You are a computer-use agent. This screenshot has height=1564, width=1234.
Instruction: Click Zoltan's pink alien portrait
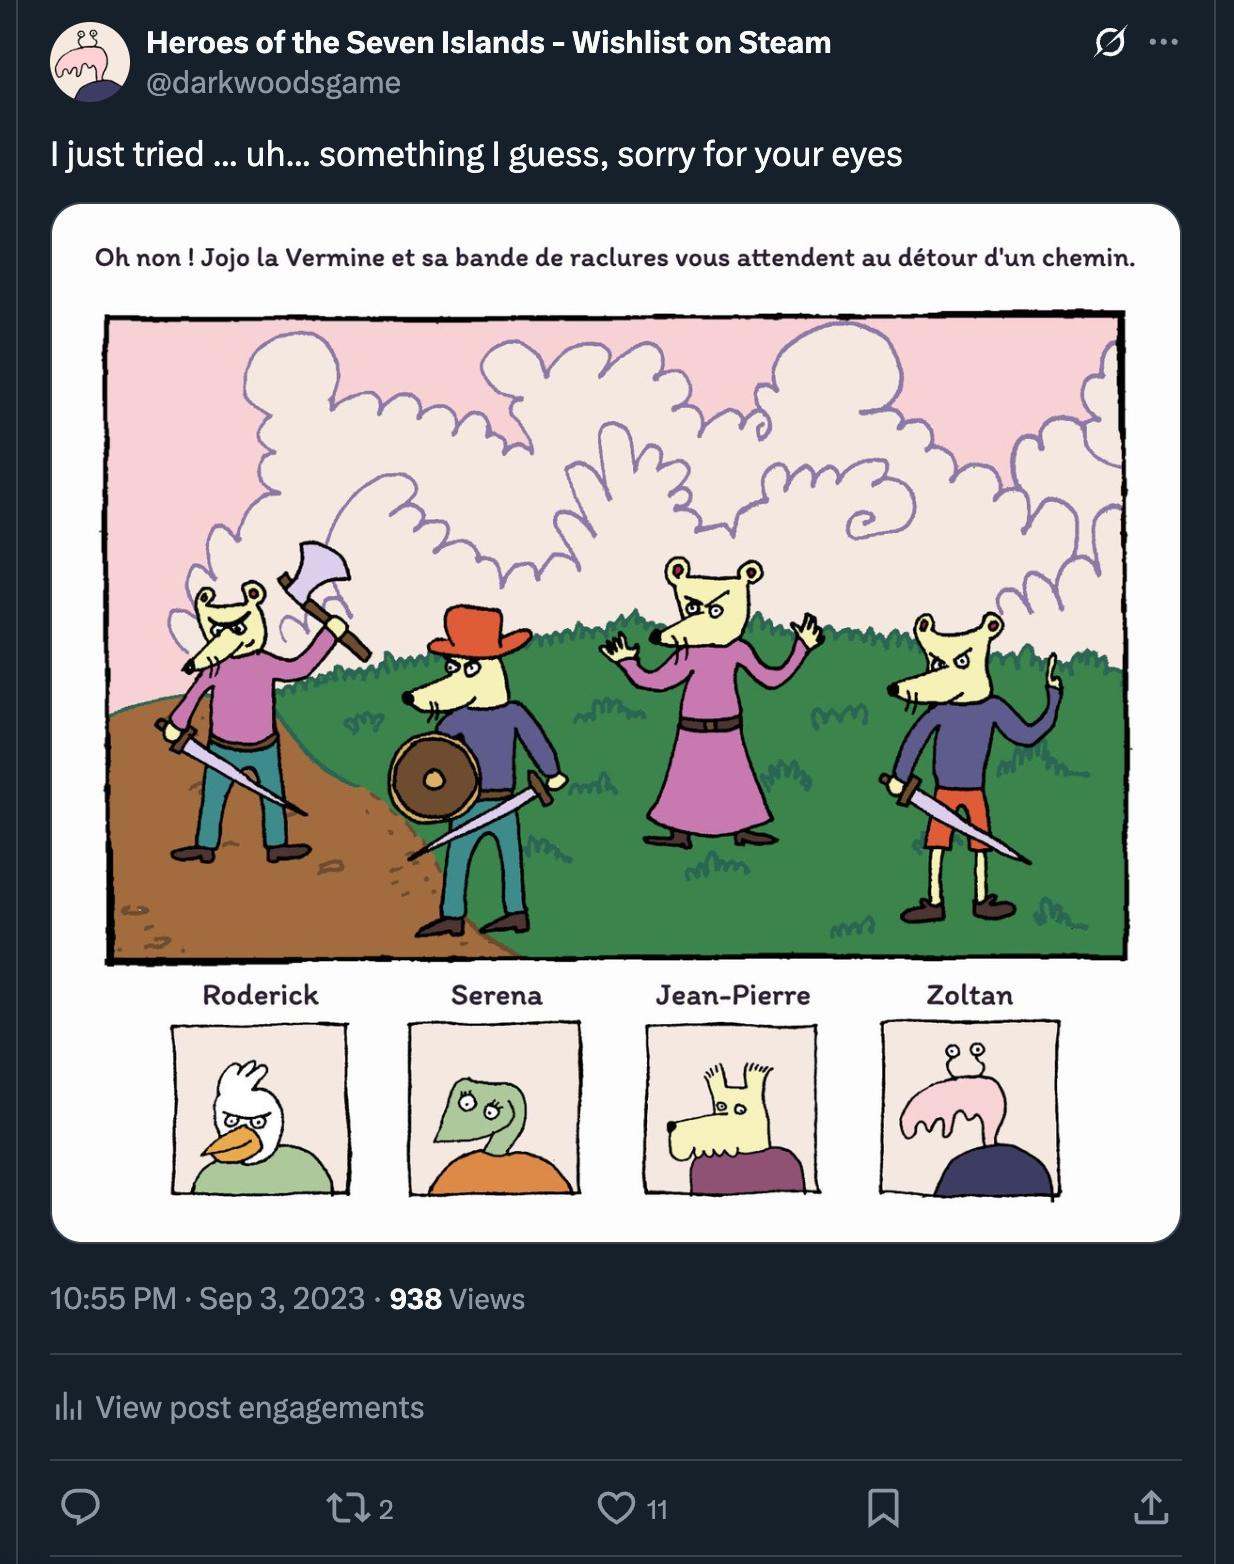click(969, 1109)
